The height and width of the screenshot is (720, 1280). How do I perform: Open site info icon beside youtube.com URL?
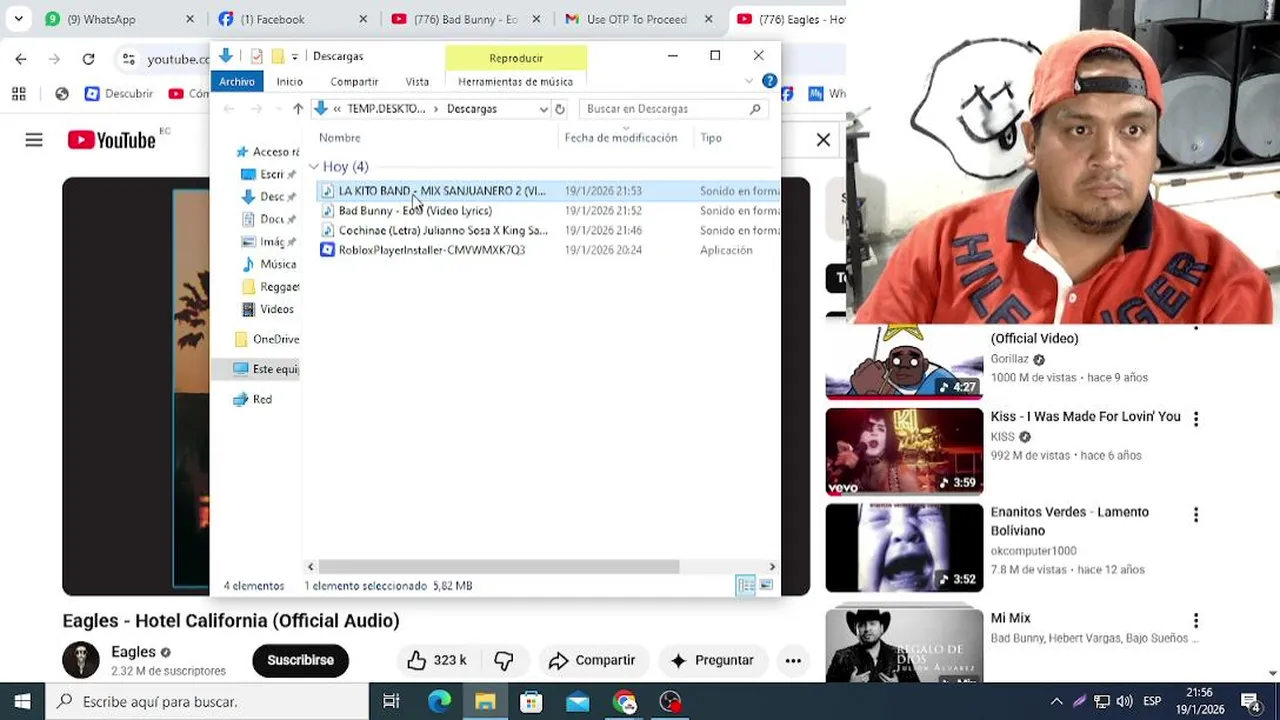[128, 59]
